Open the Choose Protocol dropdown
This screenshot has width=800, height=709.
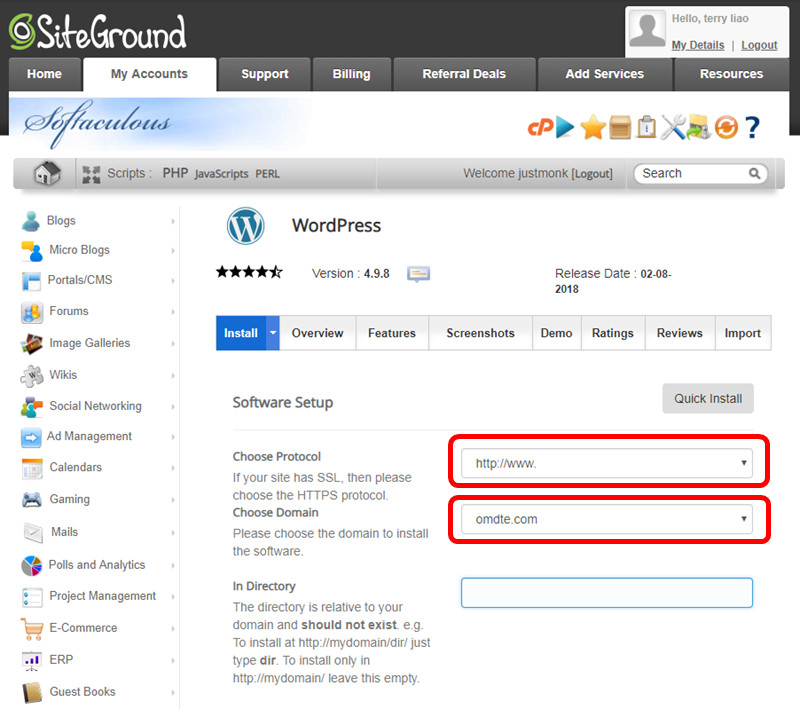click(x=607, y=463)
